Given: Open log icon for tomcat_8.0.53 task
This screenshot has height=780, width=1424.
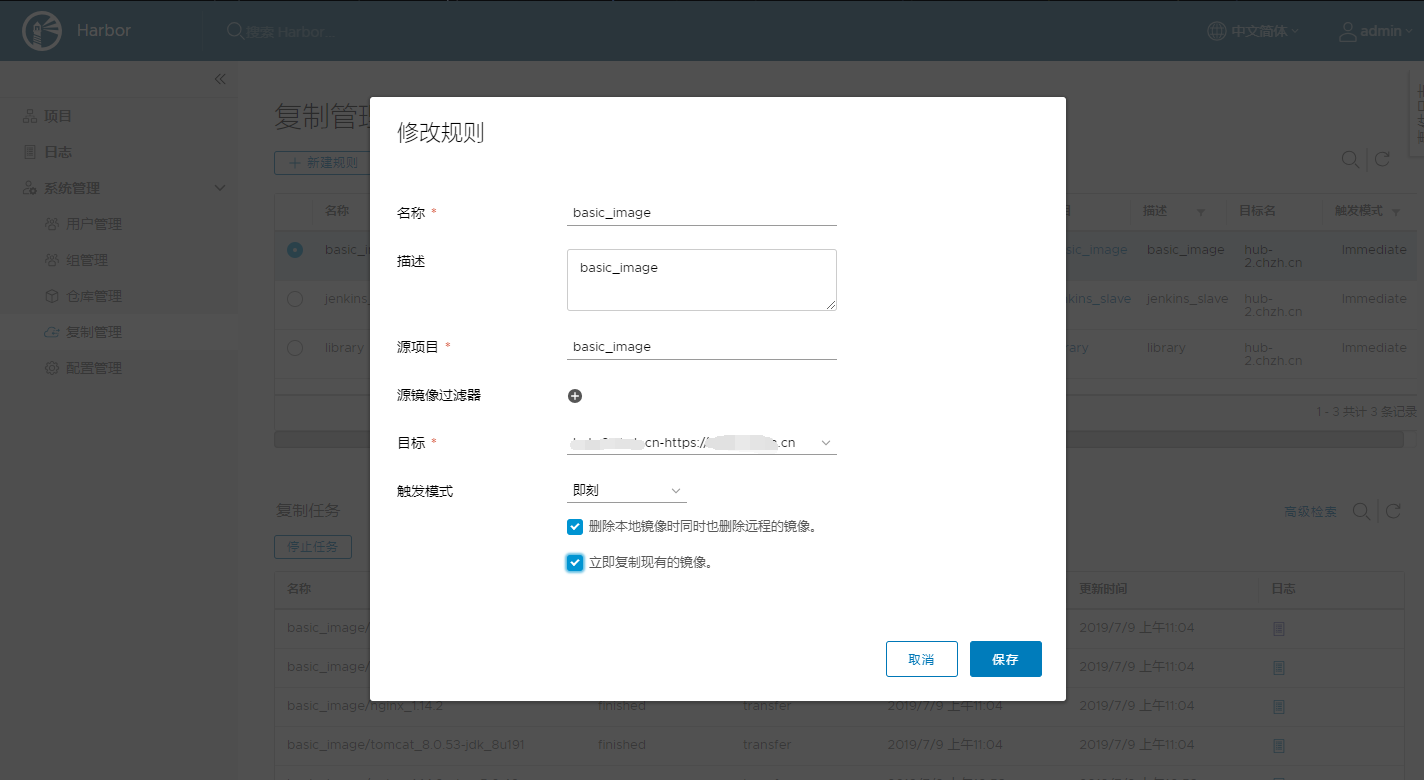Looking at the screenshot, I should point(1279,745).
